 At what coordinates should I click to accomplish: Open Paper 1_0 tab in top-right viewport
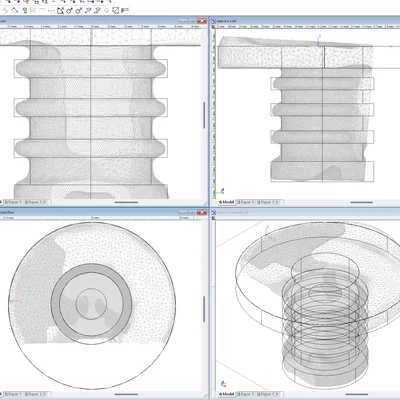(268, 202)
